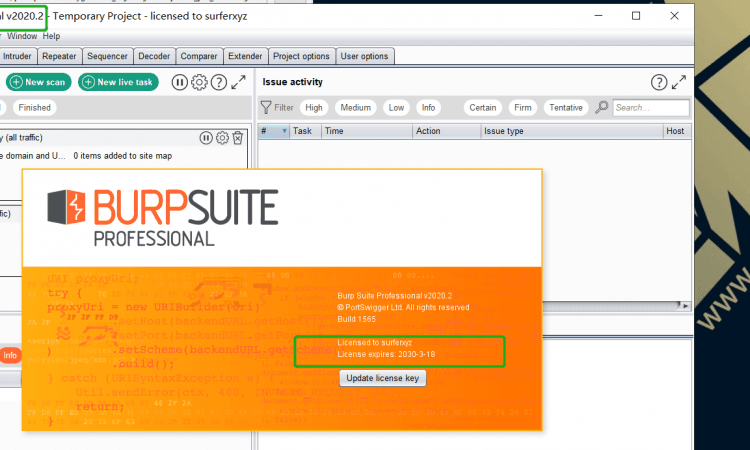Toggle the Tentative confidence filter
The width and height of the screenshot is (750, 450).
(x=566, y=108)
